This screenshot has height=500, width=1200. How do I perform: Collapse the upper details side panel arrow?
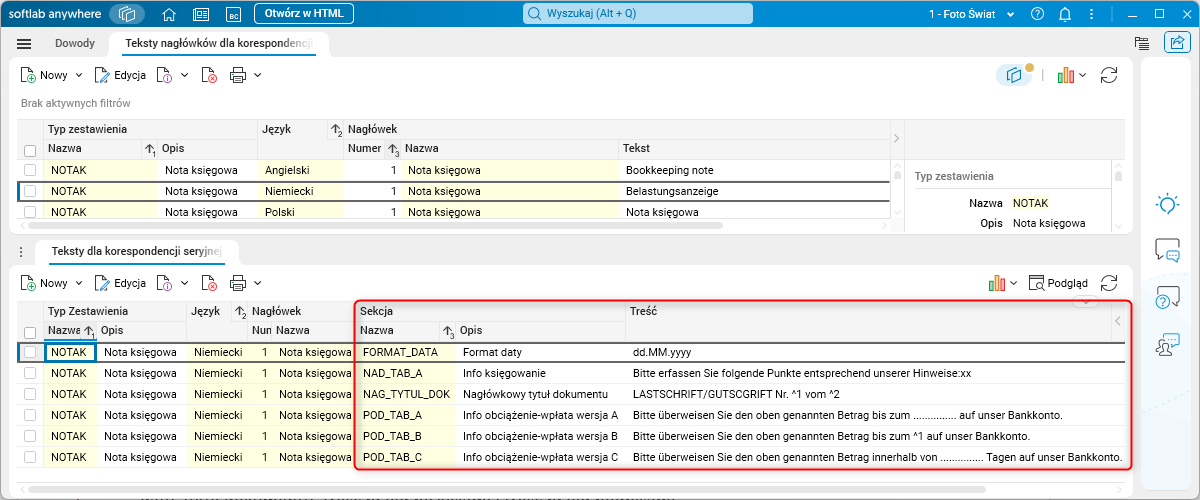pos(897,137)
